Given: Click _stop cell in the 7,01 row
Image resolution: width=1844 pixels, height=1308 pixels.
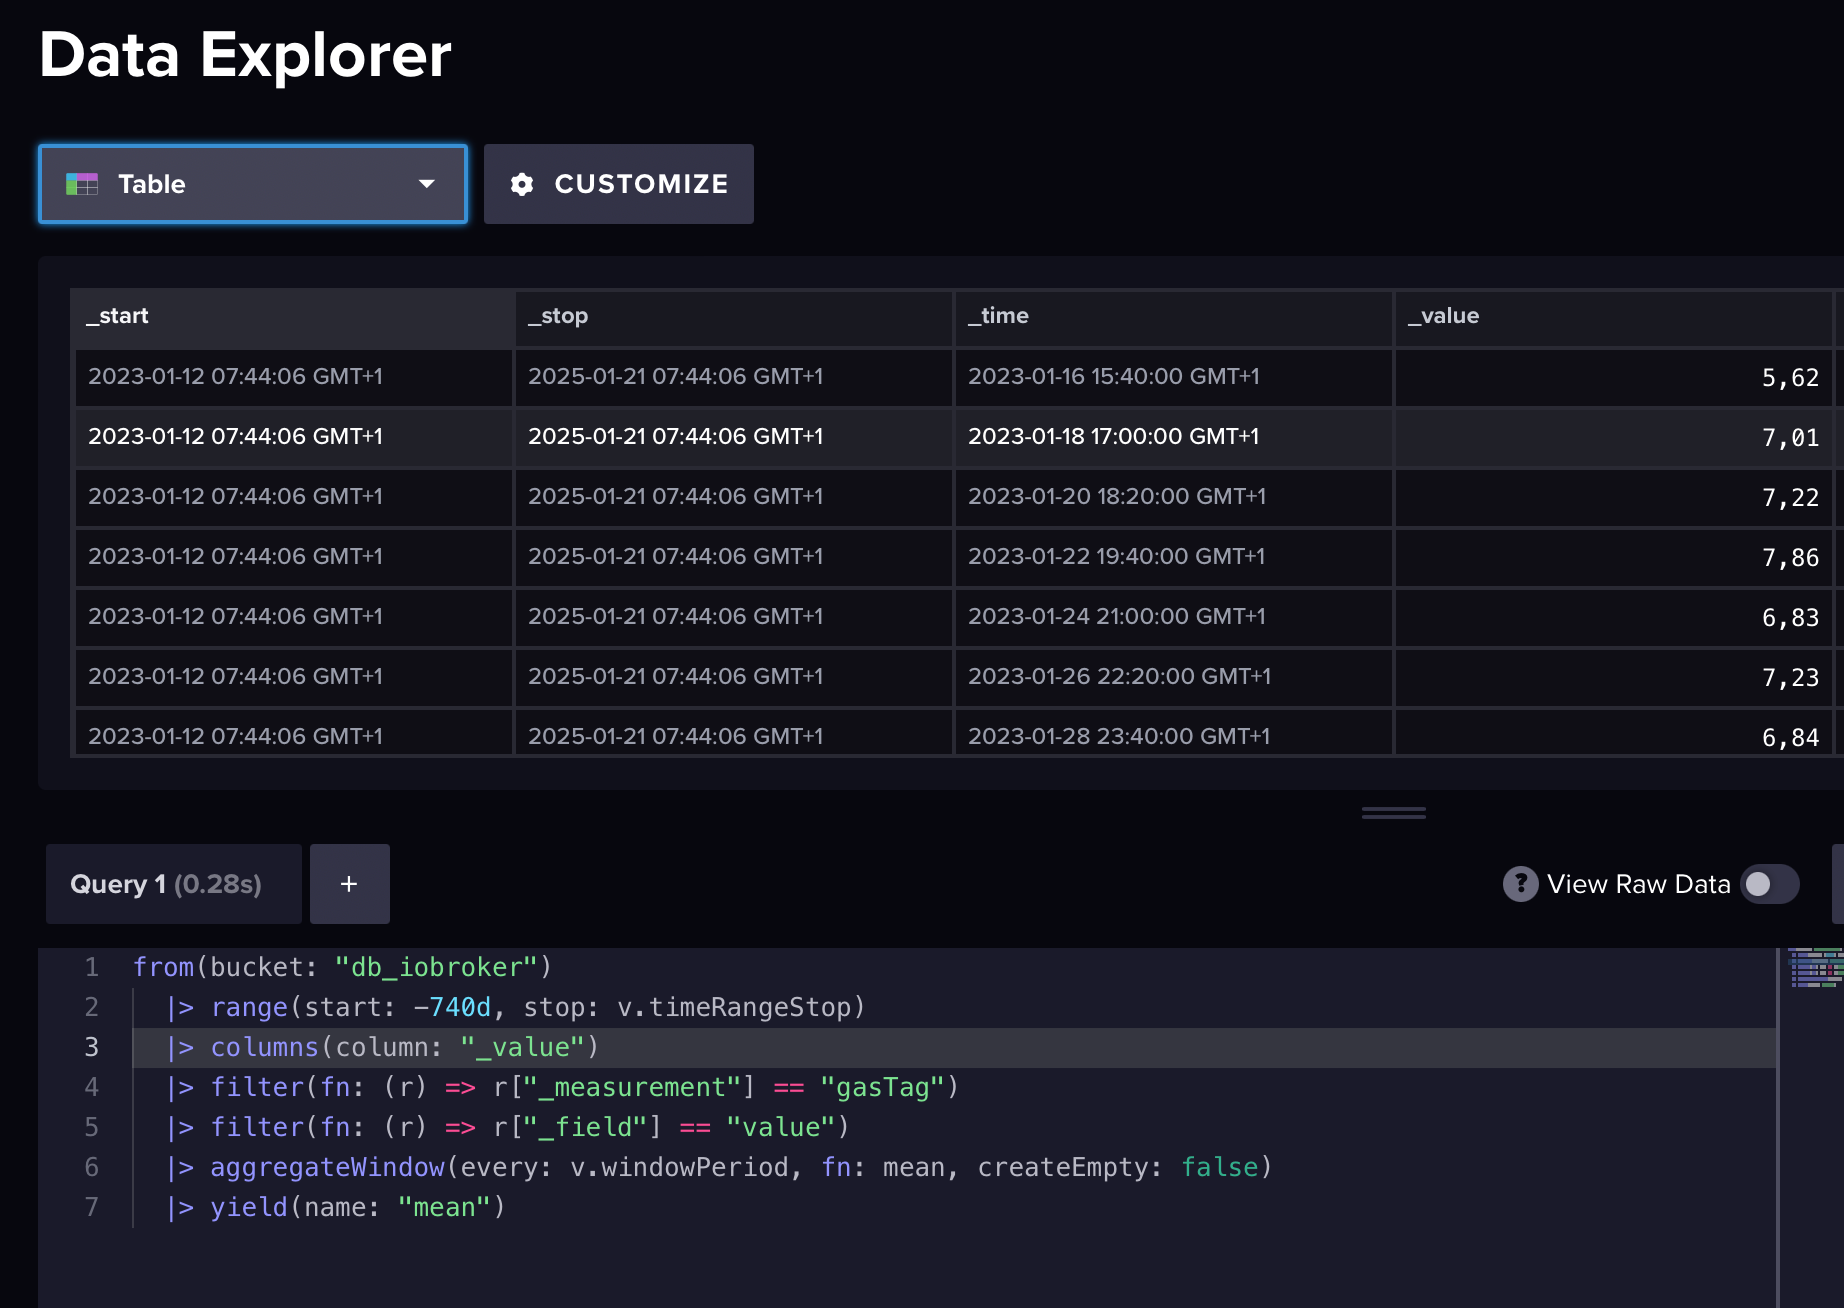Looking at the screenshot, I should tap(733, 437).
